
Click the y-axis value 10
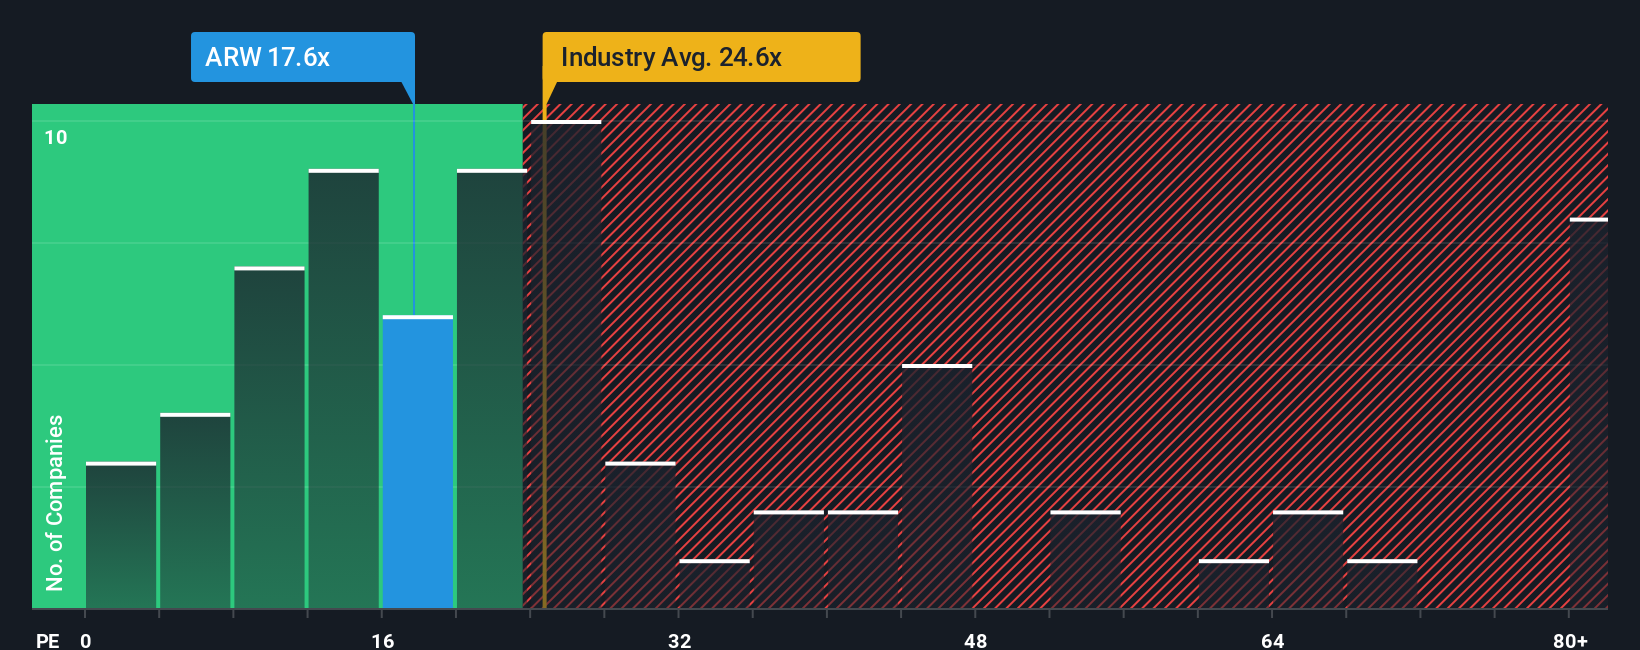tap(56, 137)
